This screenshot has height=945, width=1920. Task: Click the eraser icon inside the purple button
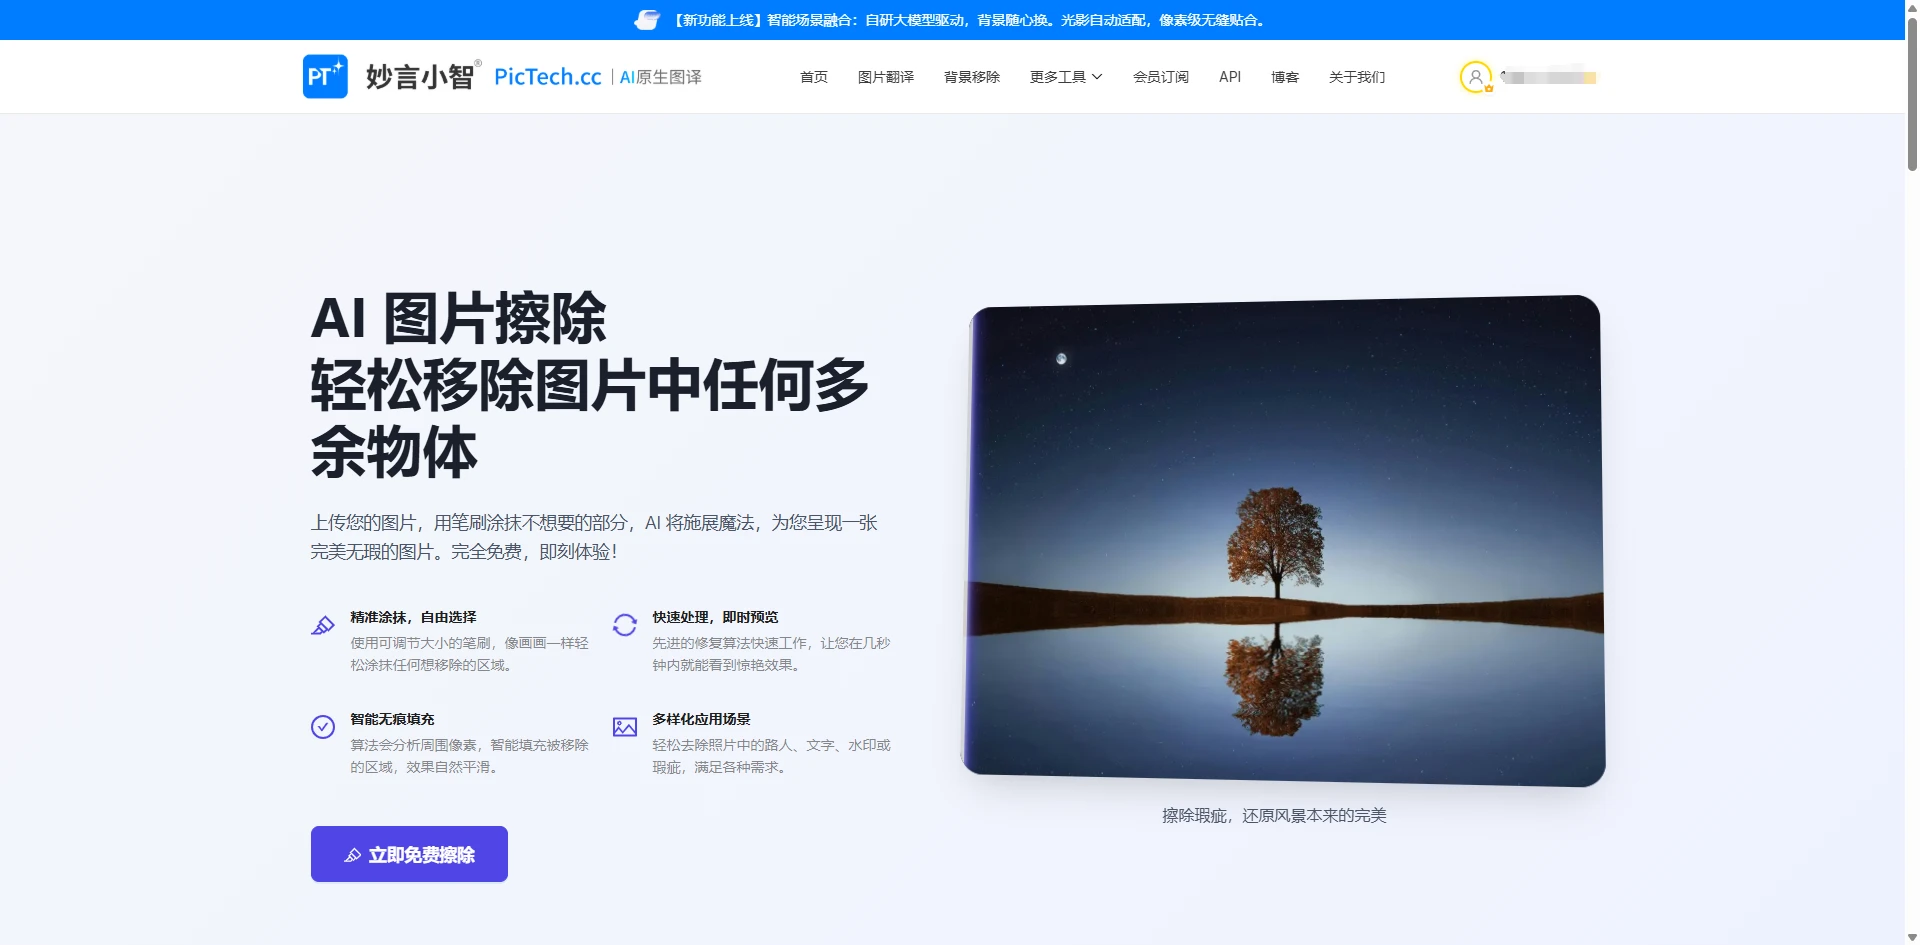pyautogui.click(x=352, y=854)
